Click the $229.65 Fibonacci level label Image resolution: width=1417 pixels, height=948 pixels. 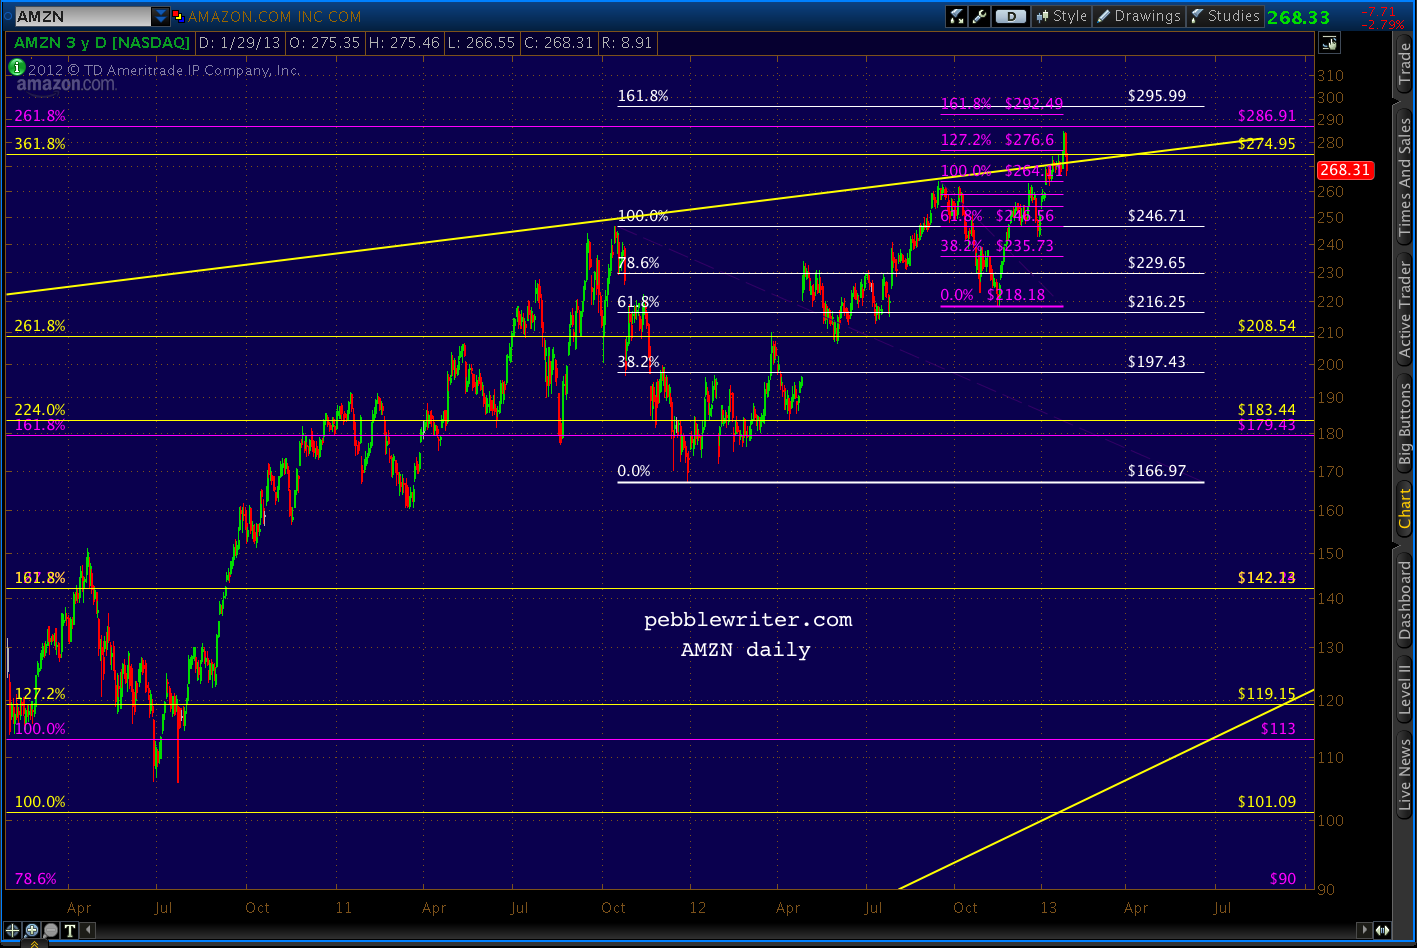(x=1157, y=263)
